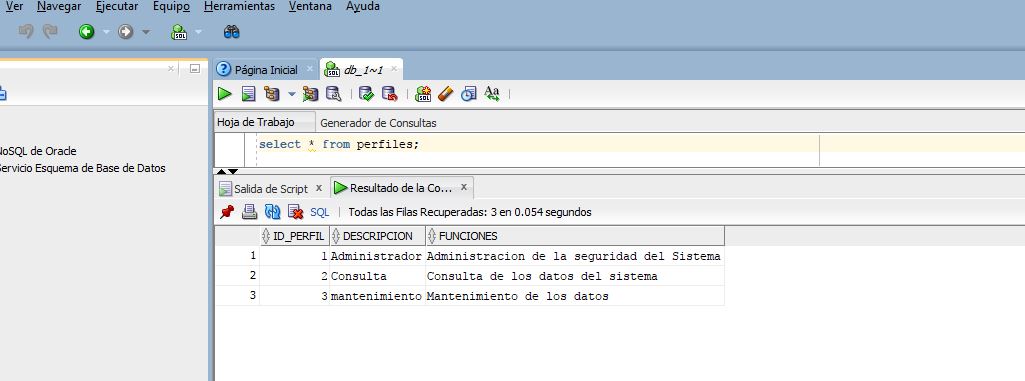Rollback changes with the red arrow database icon

pyautogui.click(x=390, y=94)
